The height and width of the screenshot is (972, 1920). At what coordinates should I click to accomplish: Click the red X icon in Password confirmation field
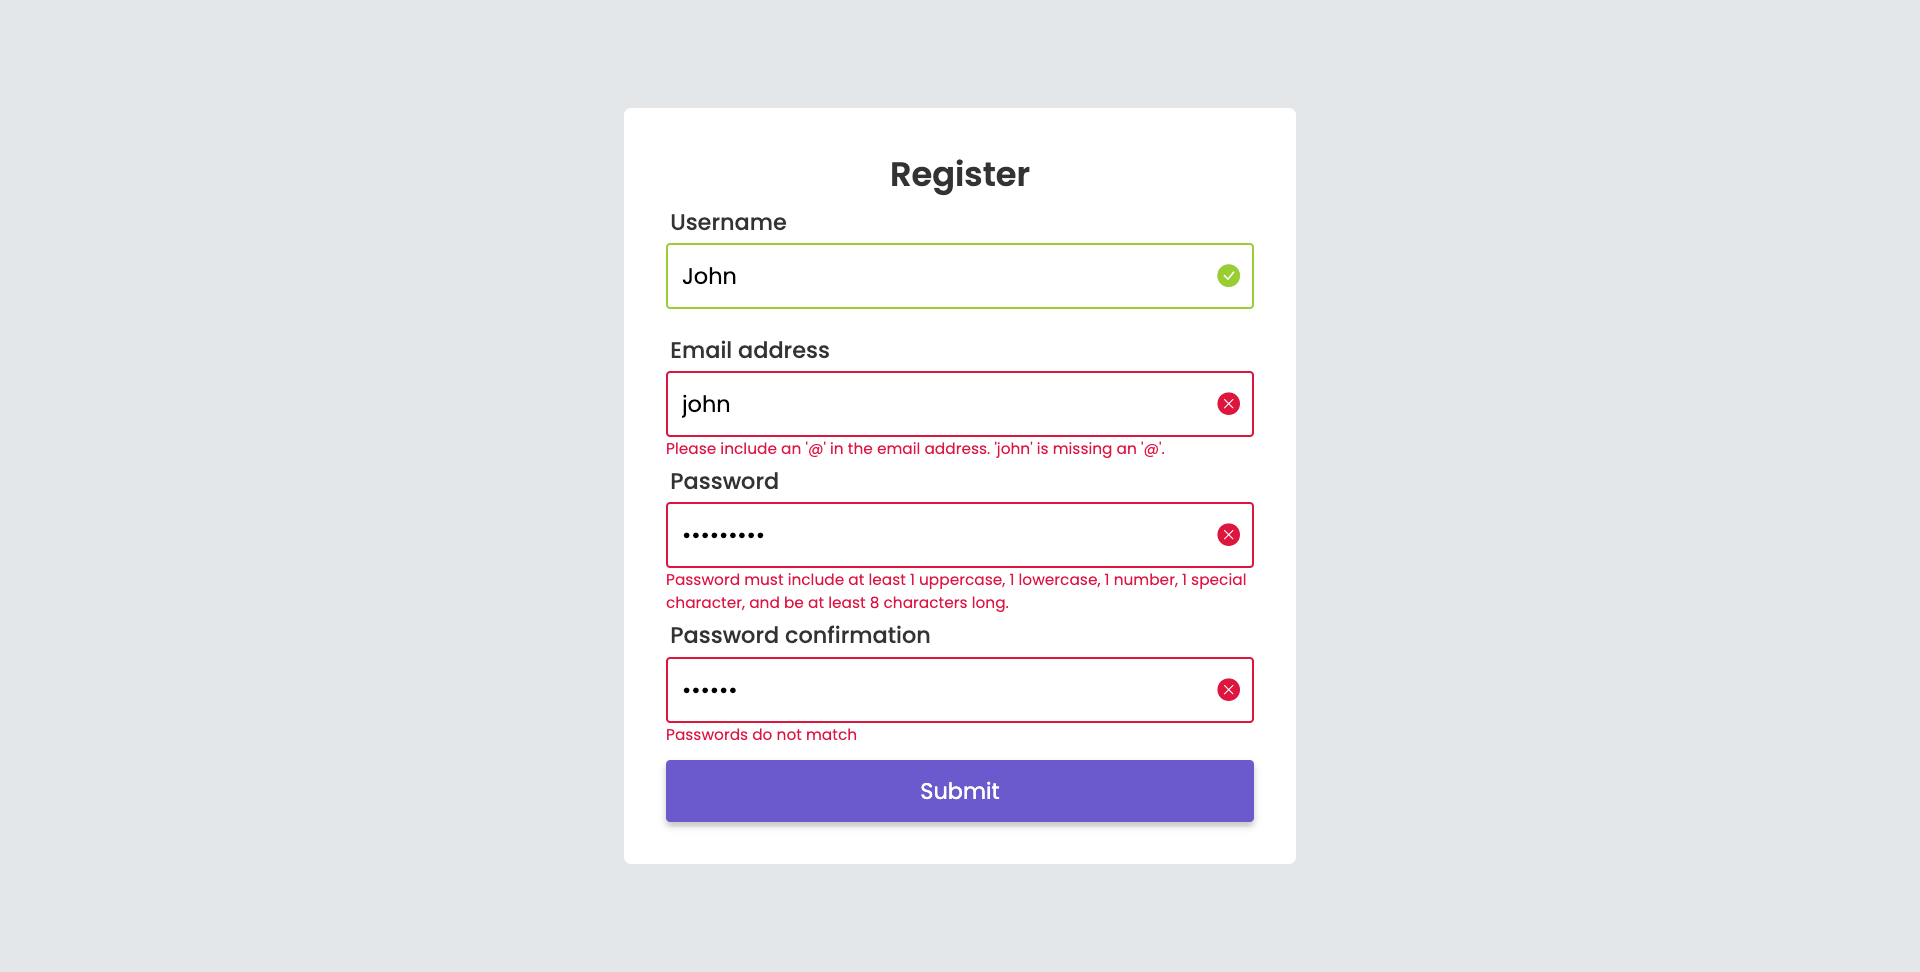[x=1228, y=690]
